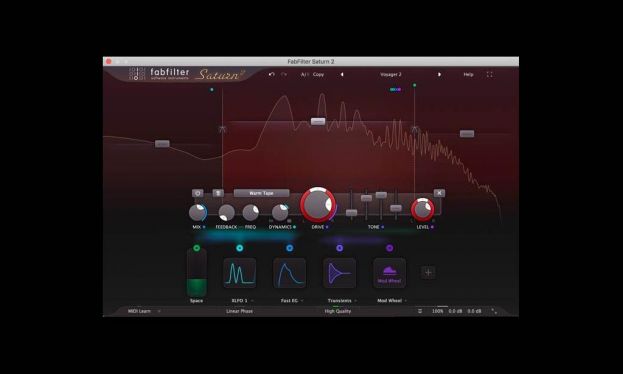Click the green Space slider
The height and width of the screenshot is (374, 623).
coord(197,273)
